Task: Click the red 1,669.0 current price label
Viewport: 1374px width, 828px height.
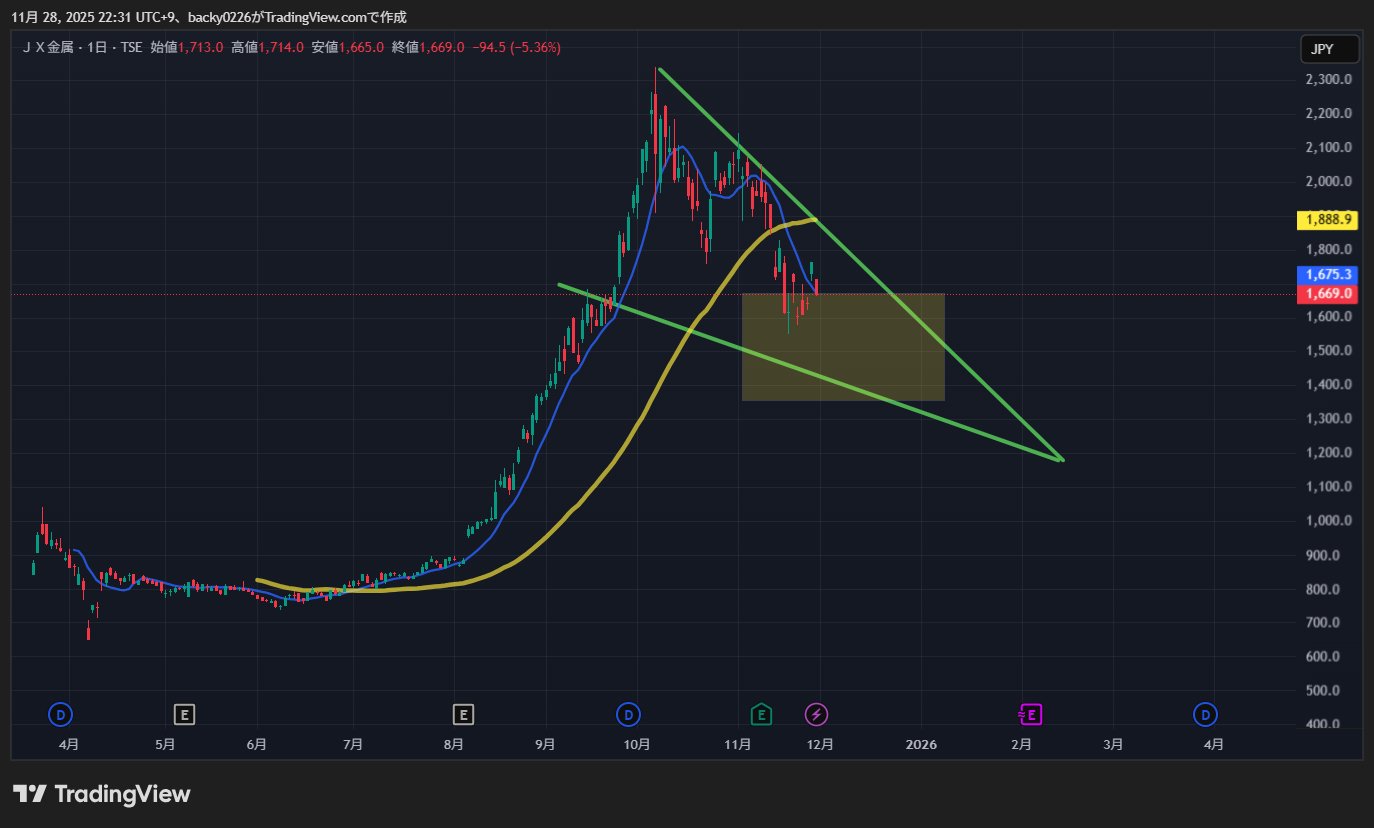Action: (x=1328, y=294)
